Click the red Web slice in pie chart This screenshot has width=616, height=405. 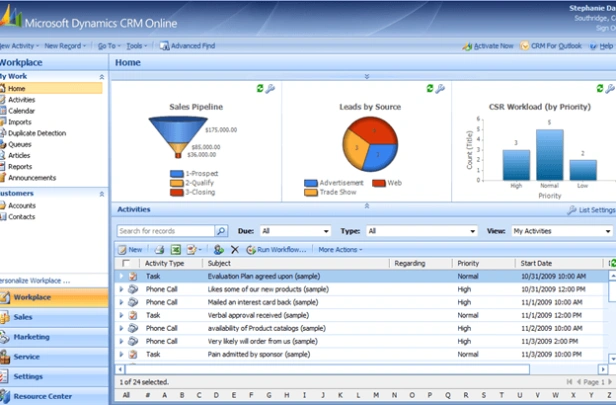click(371, 133)
